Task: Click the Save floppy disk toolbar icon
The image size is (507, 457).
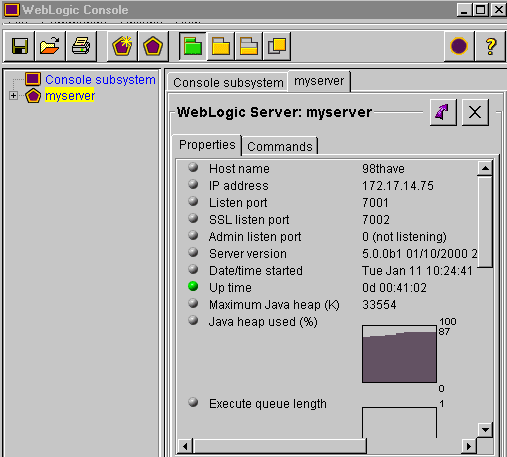Action: [19, 46]
